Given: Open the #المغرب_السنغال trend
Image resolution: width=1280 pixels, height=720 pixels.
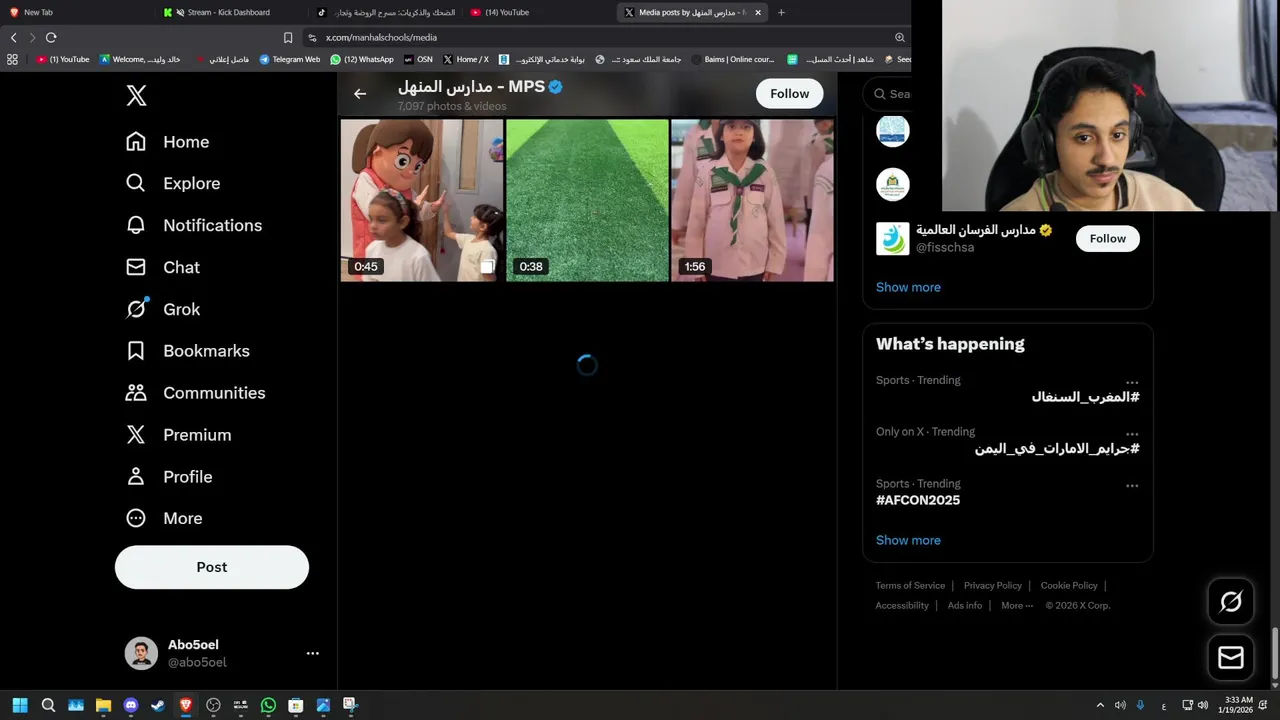Looking at the screenshot, I should pyautogui.click(x=1085, y=397).
